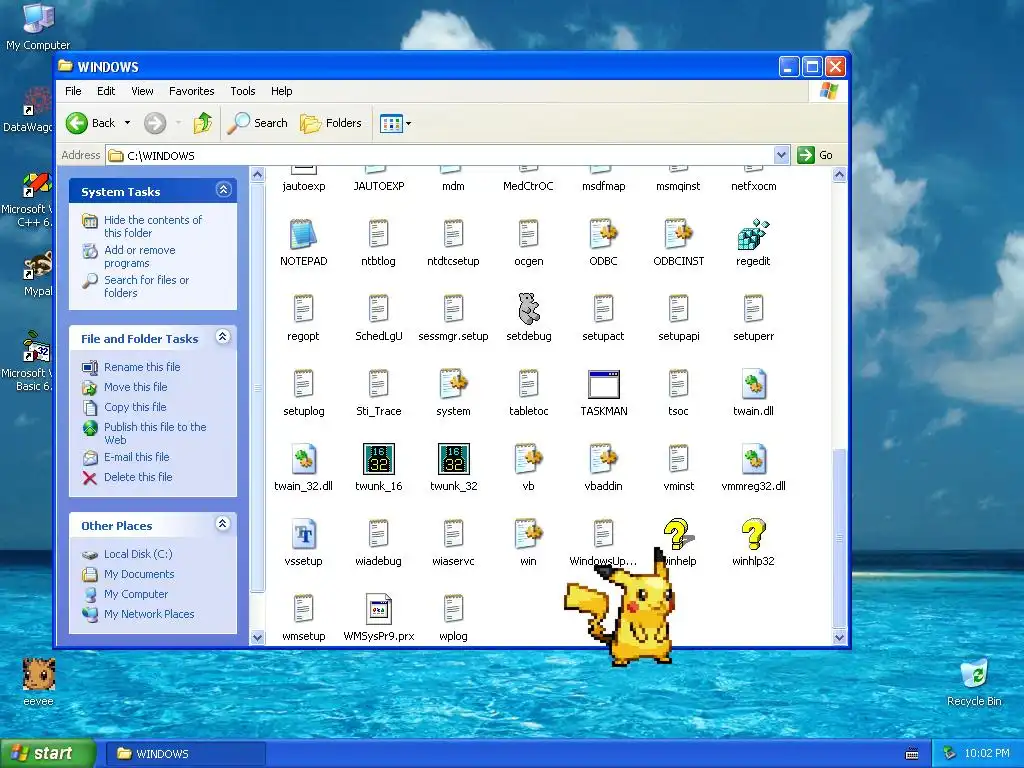Select the TASKMAN application icon
Screen dimensions: 1024x768
pos(603,384)
